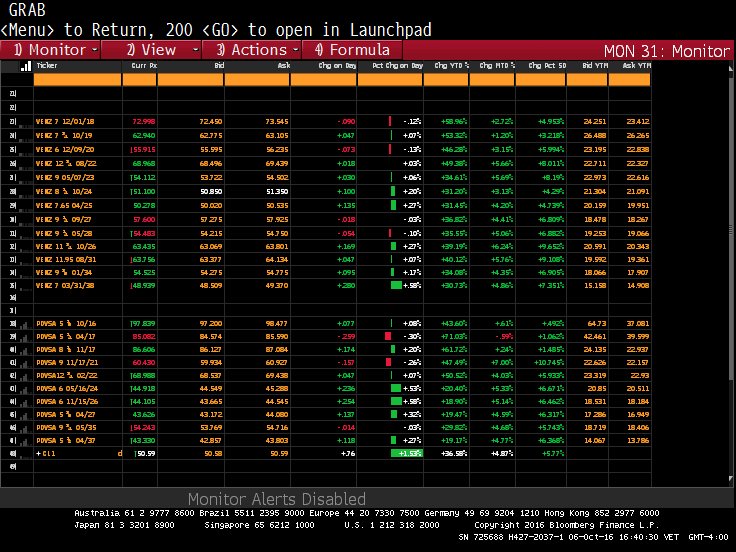Select ticker VENZ 9 ¼ 09/27
736x552 pixels.
click(x=64, y=220)
